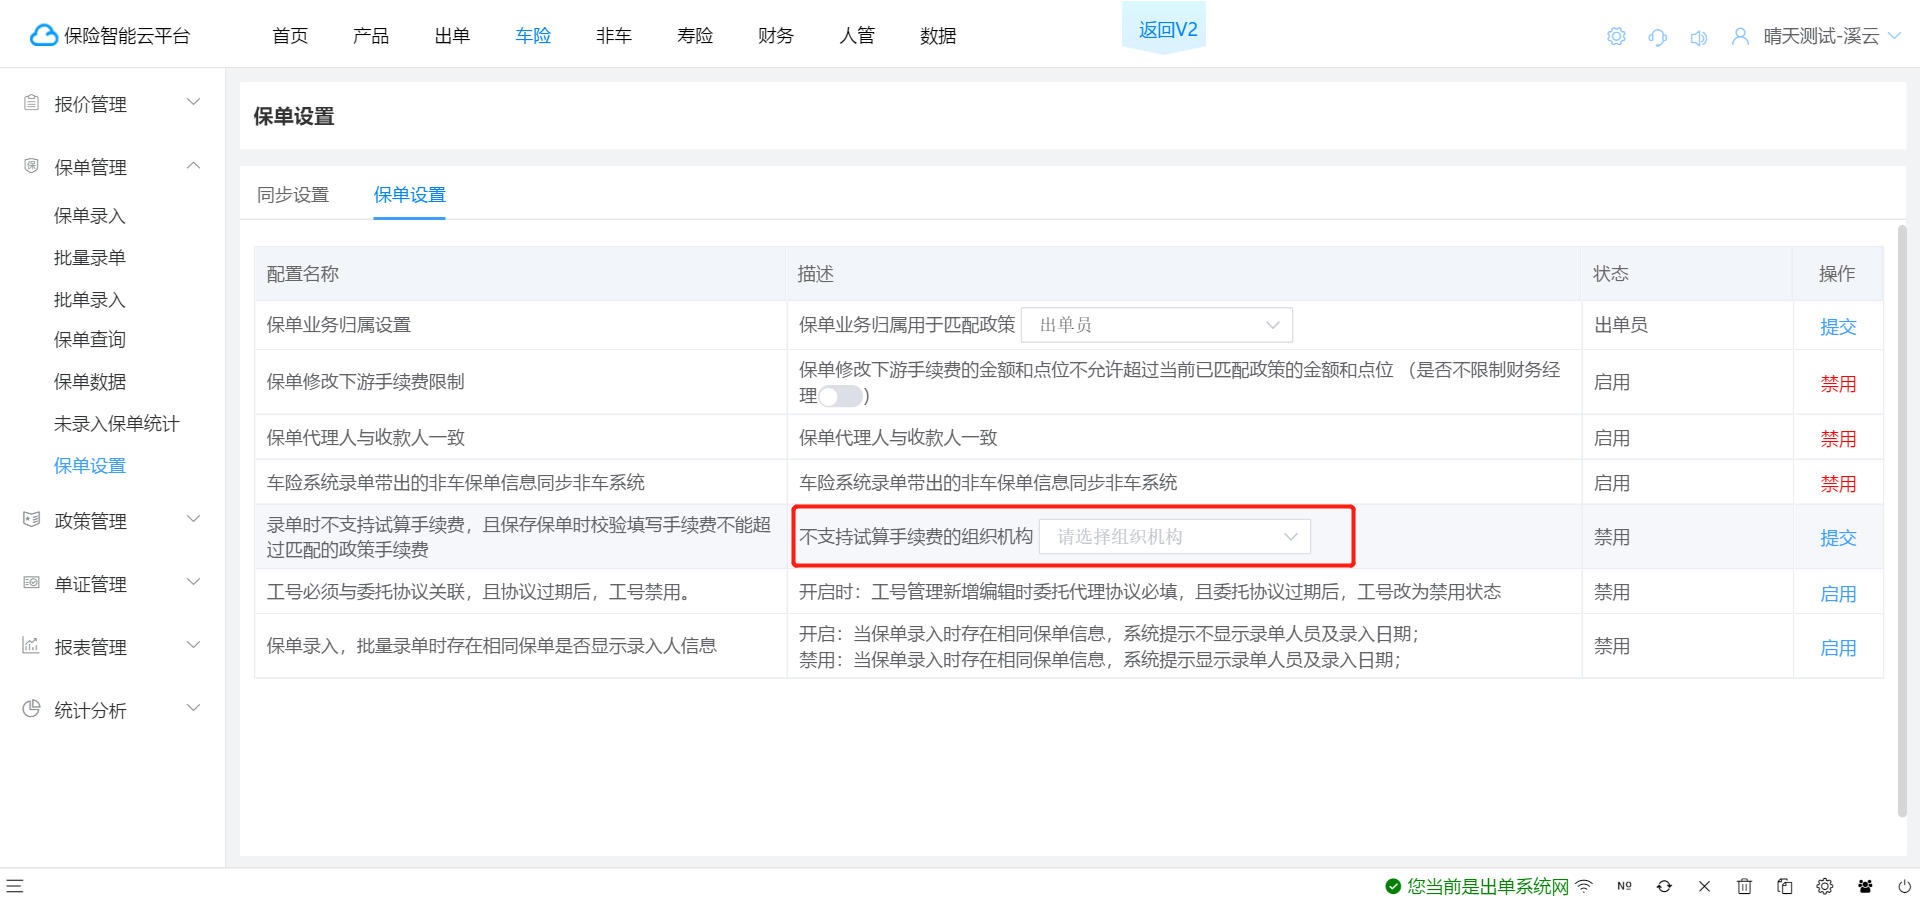Image resolution: width=1920 pixels, height=902 pixels.
Task: Click the speaker announcement icon
Action: click(1698, 38)
